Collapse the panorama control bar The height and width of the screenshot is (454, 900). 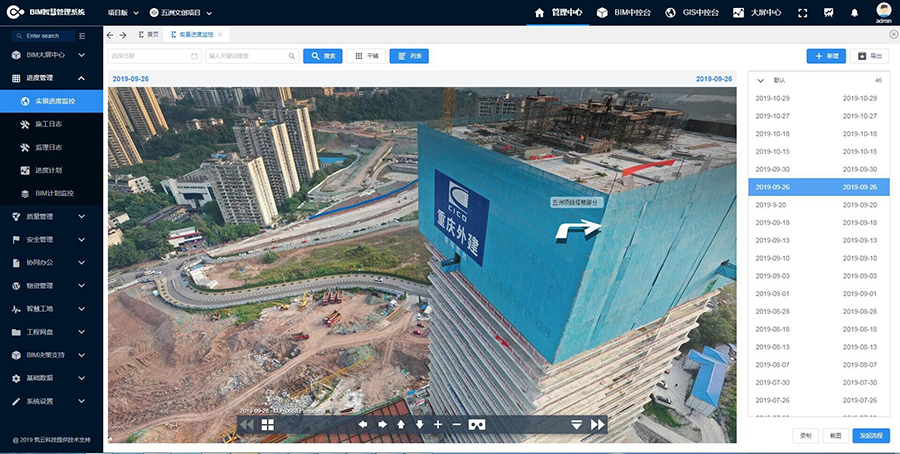[x=576, y=425]
